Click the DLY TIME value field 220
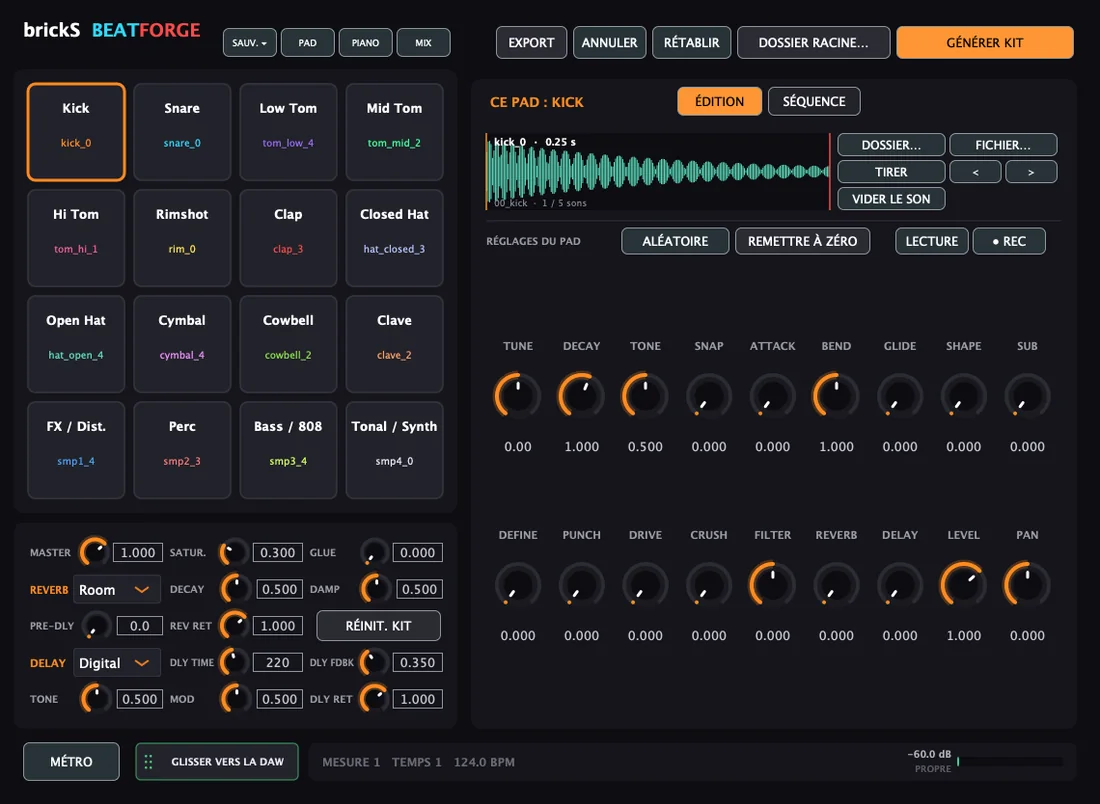 coord(278,662)
